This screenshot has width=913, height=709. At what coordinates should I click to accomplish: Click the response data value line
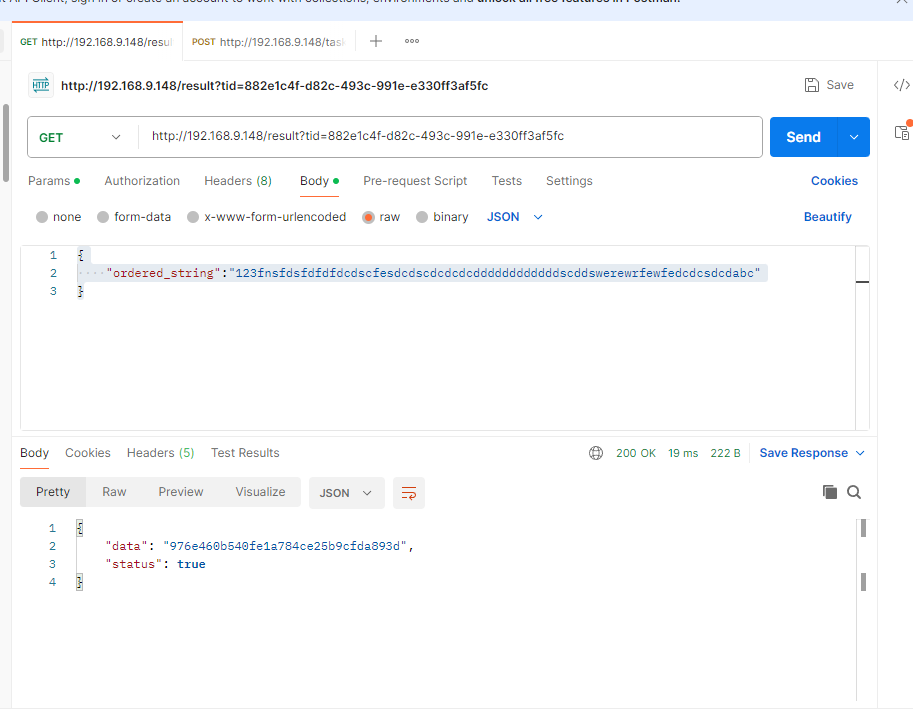260,546
